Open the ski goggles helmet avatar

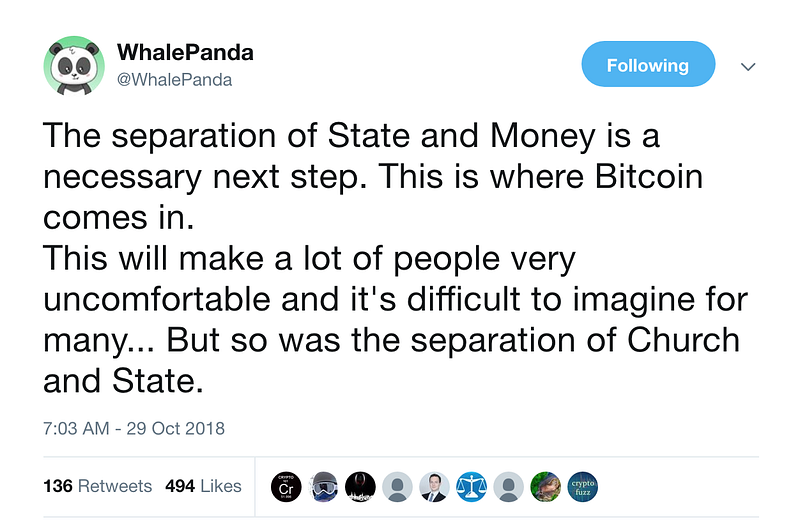323,487
